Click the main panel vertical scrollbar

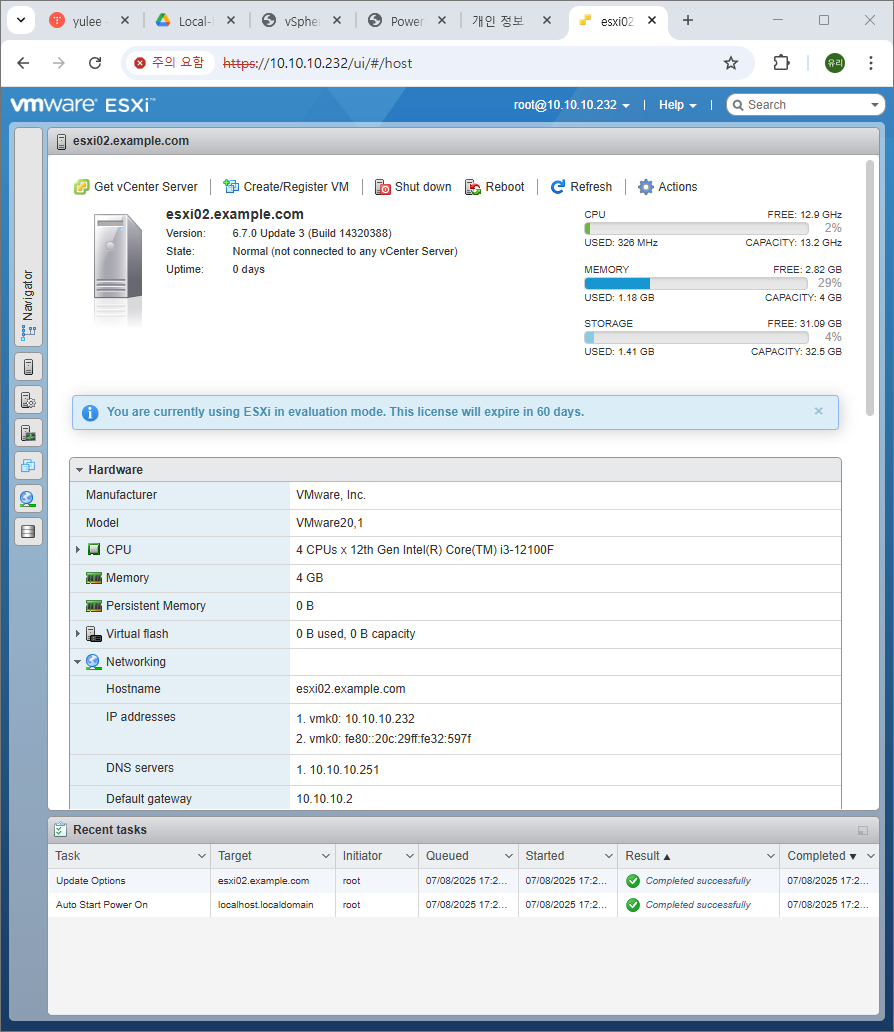[x=870, y=288]
